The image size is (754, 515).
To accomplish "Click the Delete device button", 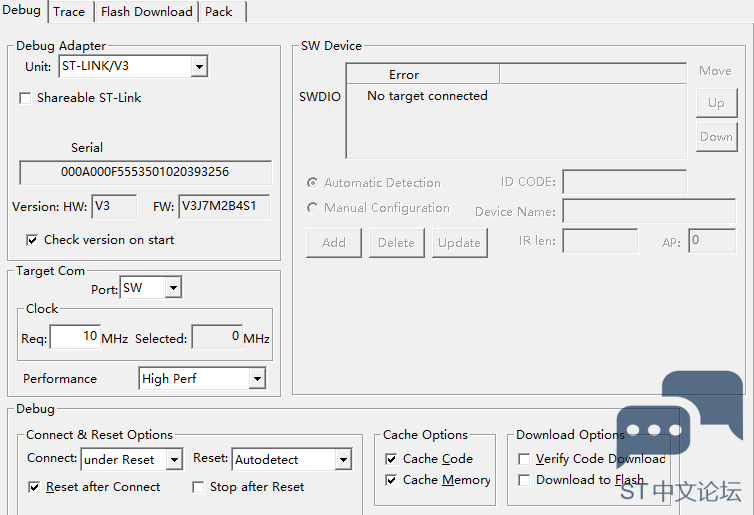I will (x=397, y=243).
